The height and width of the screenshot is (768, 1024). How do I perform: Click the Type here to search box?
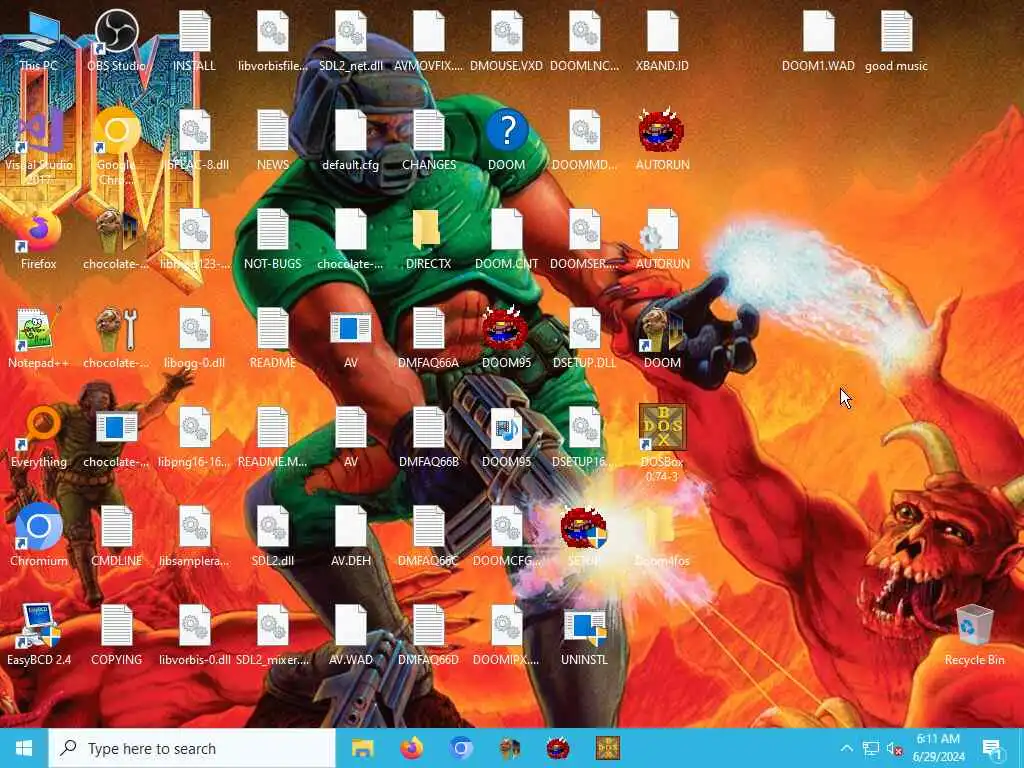click(192, 748)
